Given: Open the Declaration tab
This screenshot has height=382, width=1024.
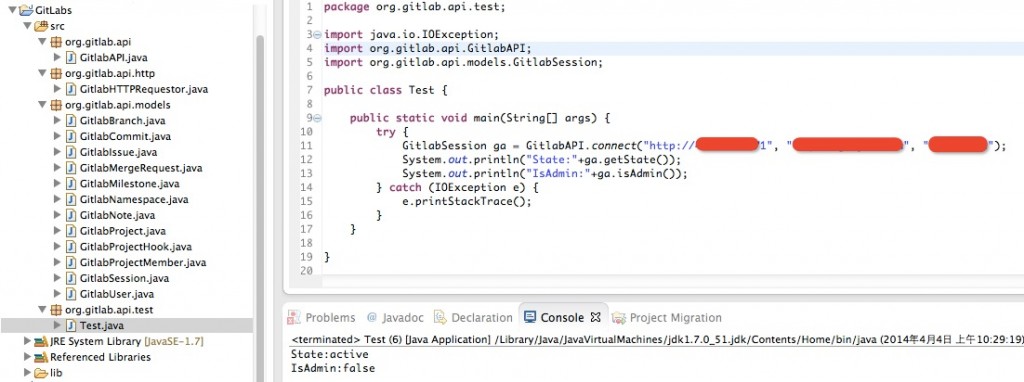Looking at the screenshot, I should [473, 318].
